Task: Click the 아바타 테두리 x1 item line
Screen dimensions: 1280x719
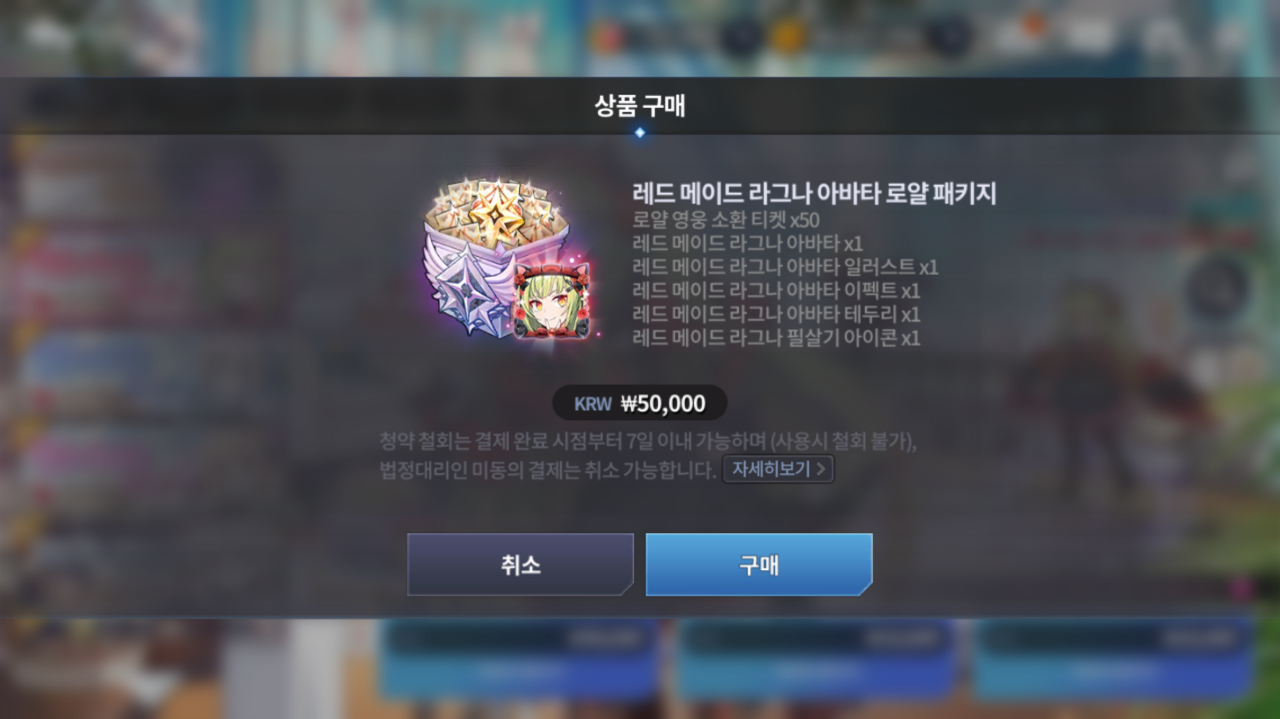Action: 777,314
